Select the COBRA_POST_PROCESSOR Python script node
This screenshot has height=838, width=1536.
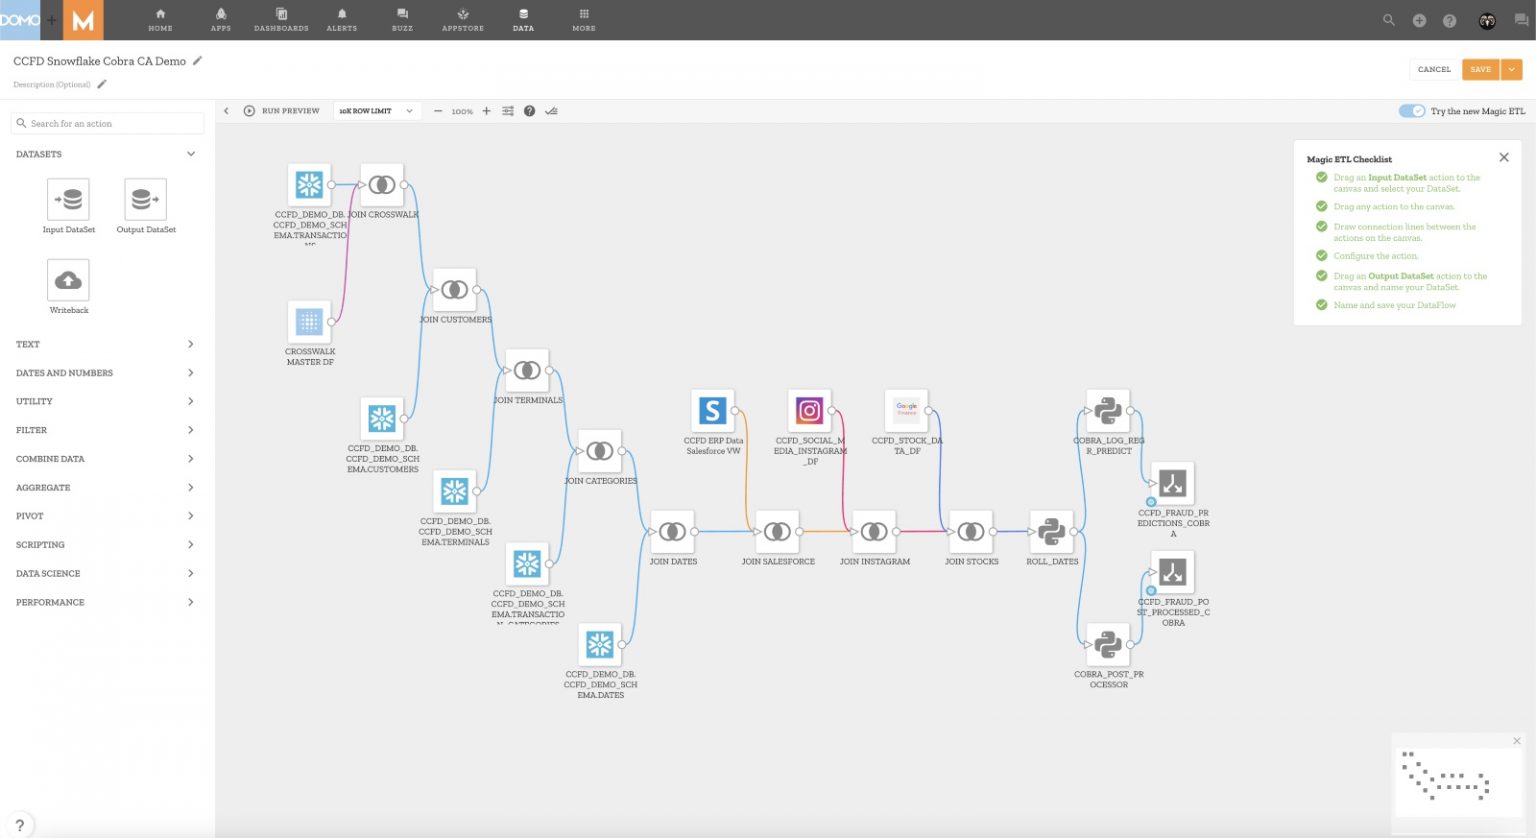click(1107, 646)
